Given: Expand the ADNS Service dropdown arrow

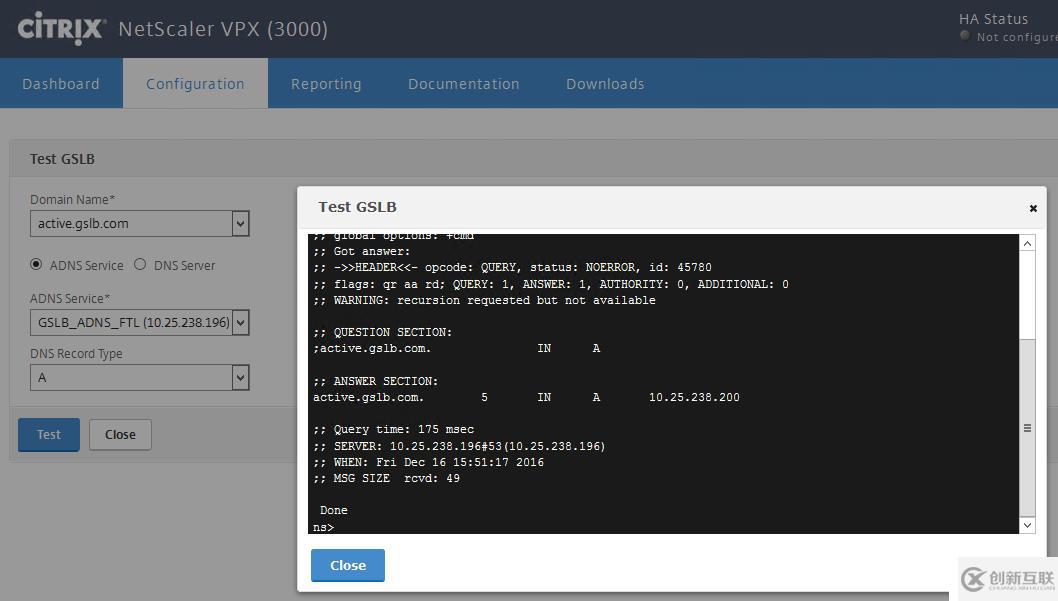Looking at the screenshot, I should coord(240,322).
